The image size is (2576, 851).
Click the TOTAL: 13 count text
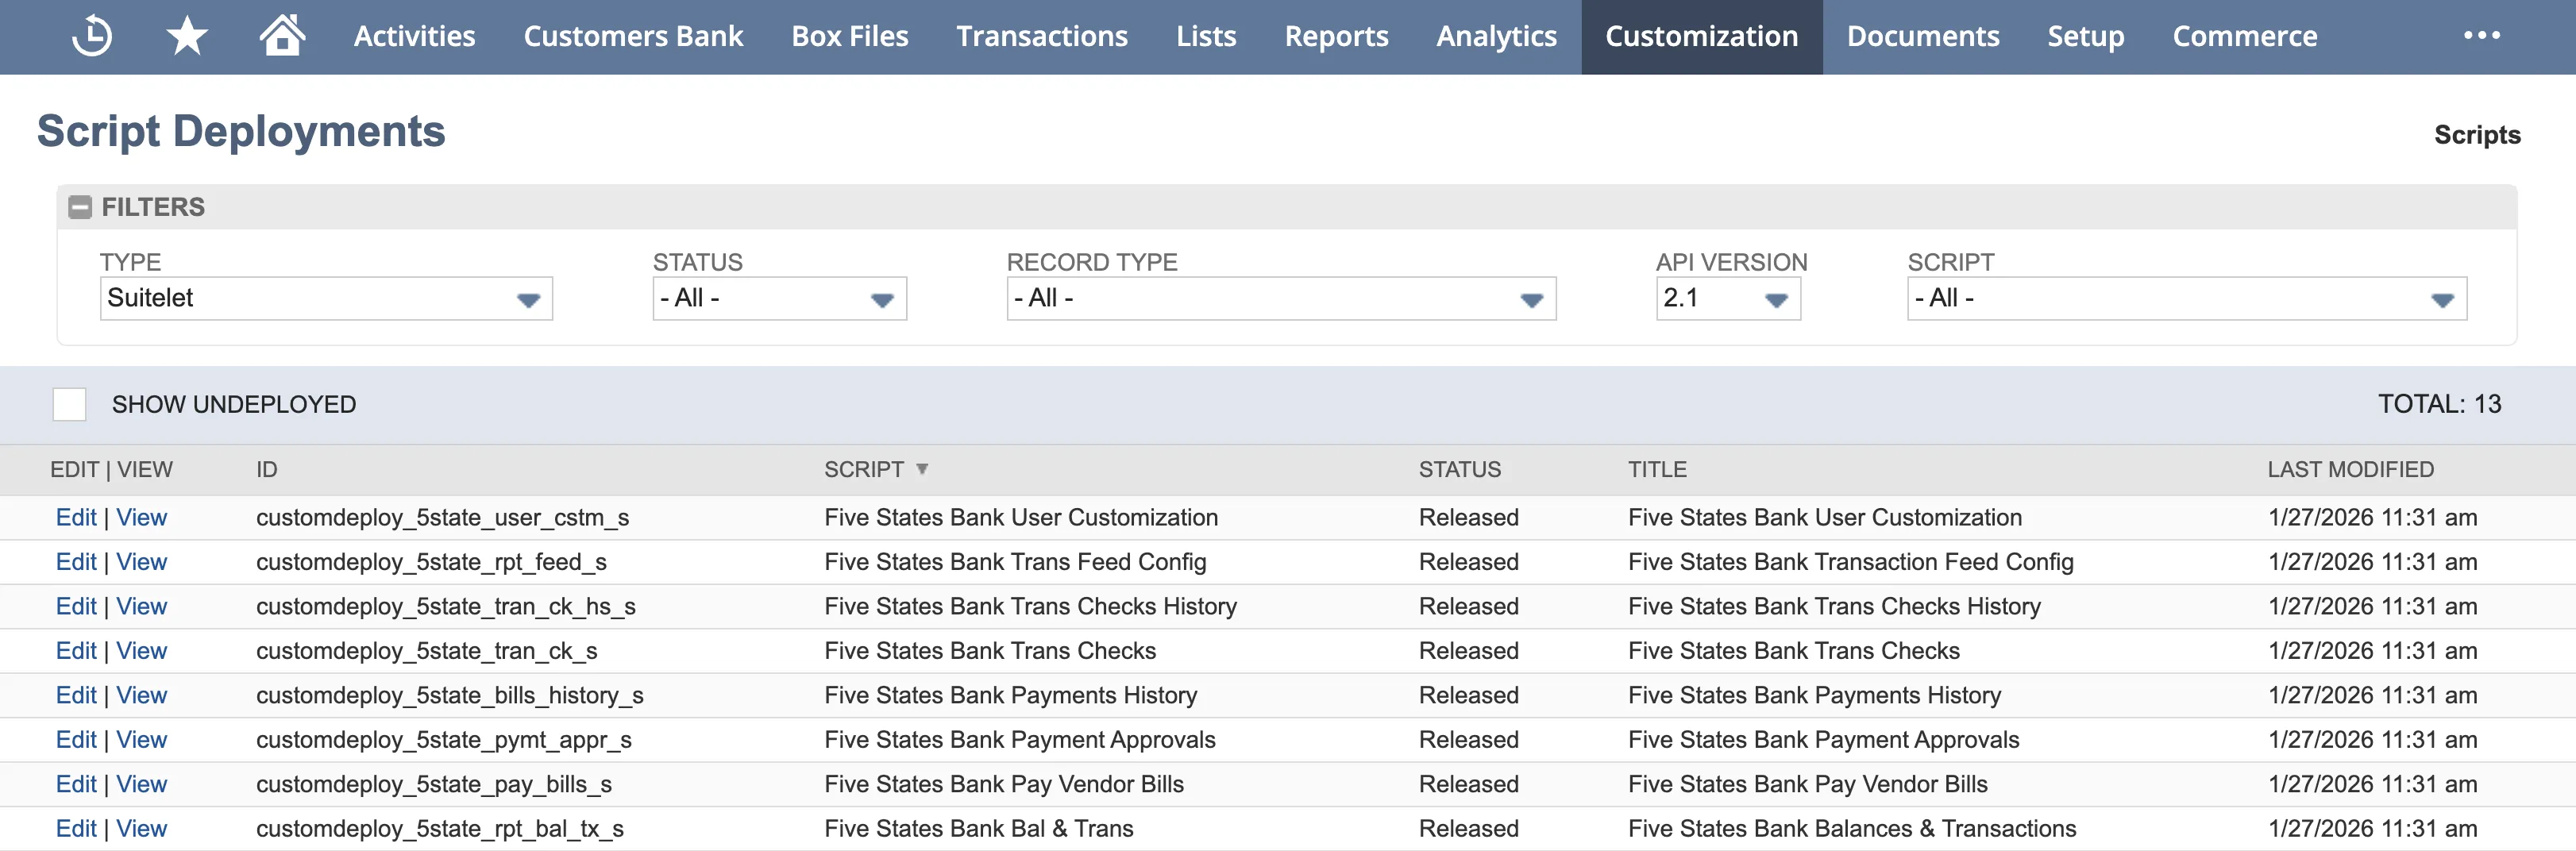(x=2439, y=404)
